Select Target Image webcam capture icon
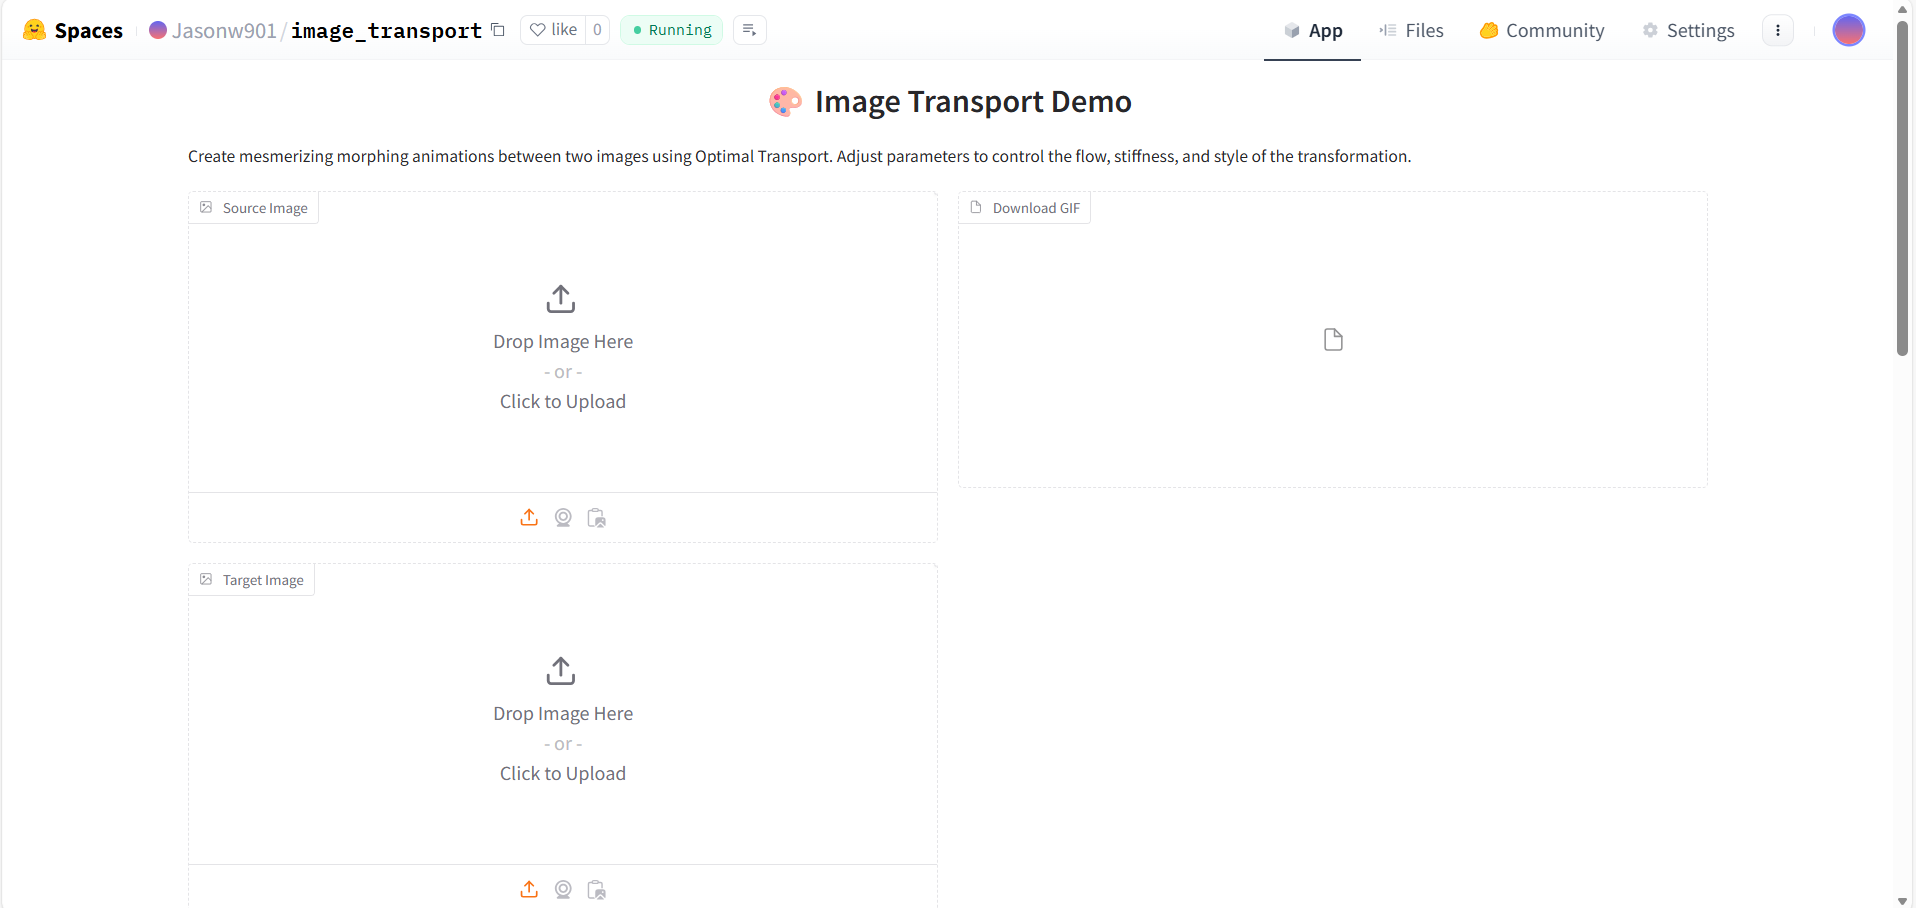Image resolution: width=1916 pixels, height=908 pixels. (x=563, y=889)
